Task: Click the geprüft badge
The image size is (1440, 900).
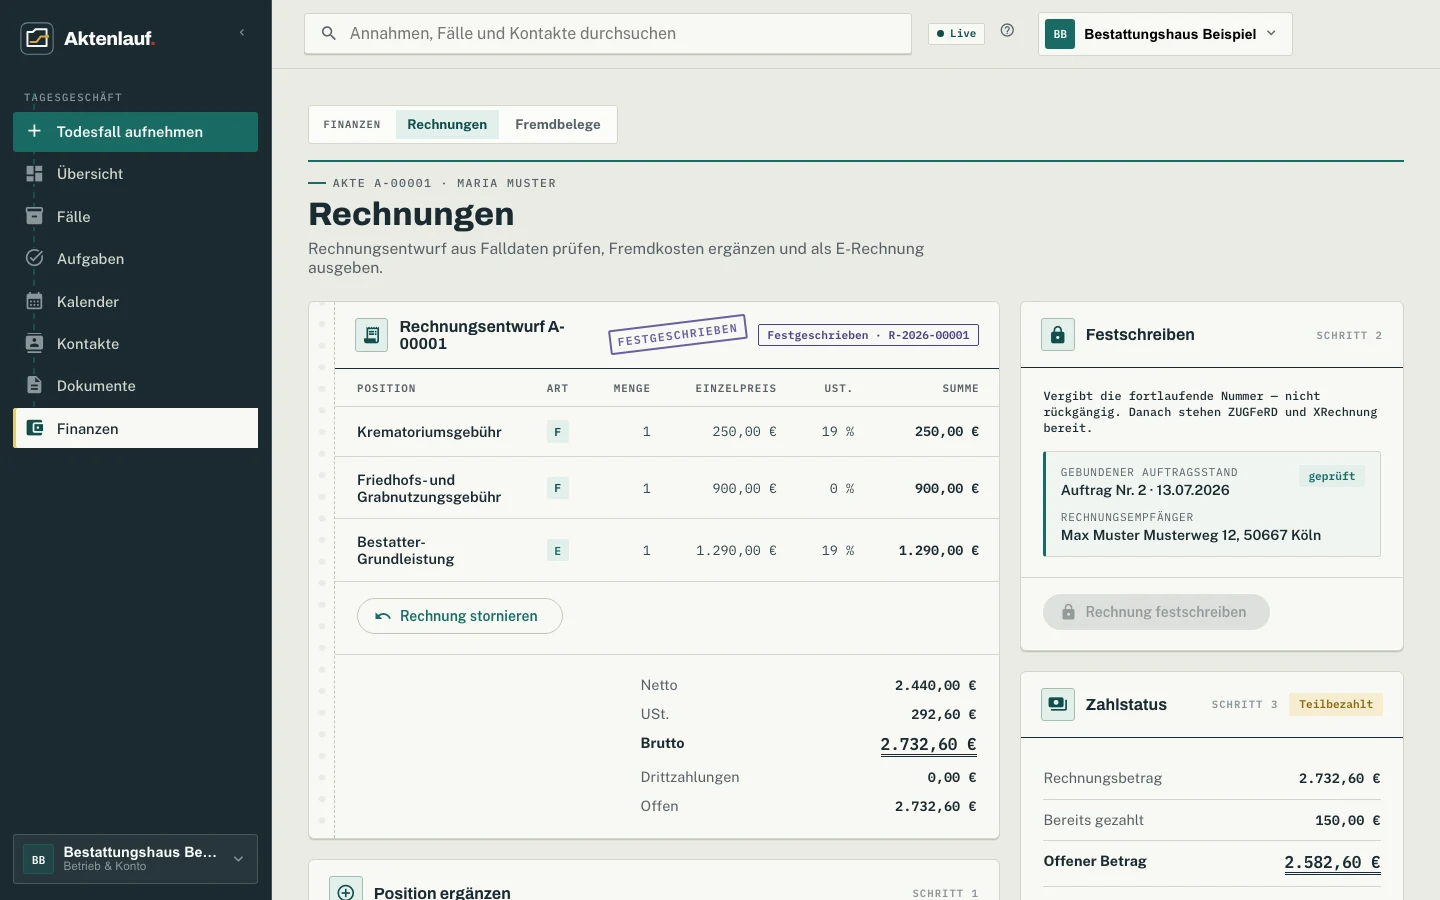Action: click(1332, 476)
